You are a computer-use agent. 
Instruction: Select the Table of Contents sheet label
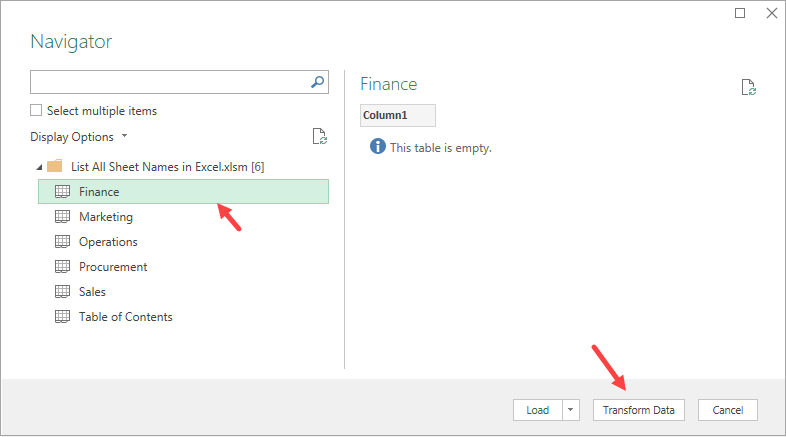pyautogui.click(x=126, y=317)
